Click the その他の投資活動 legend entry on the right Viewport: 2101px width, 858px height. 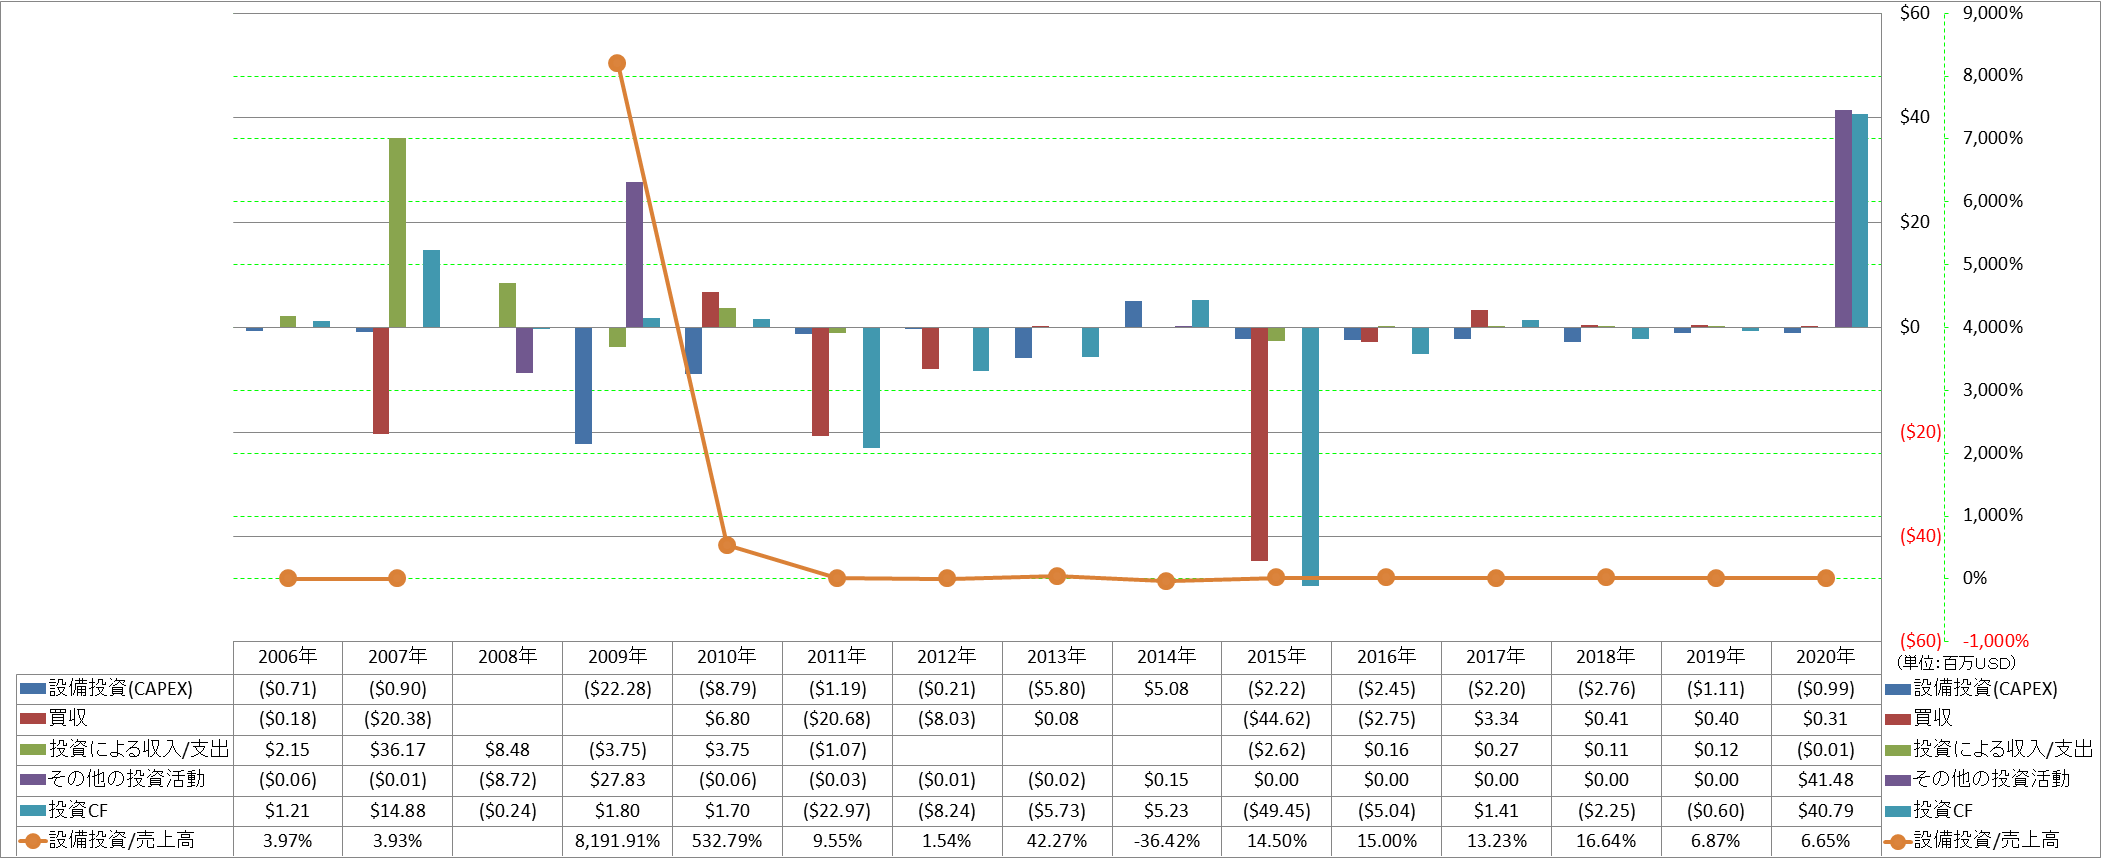click(1977, 779)
